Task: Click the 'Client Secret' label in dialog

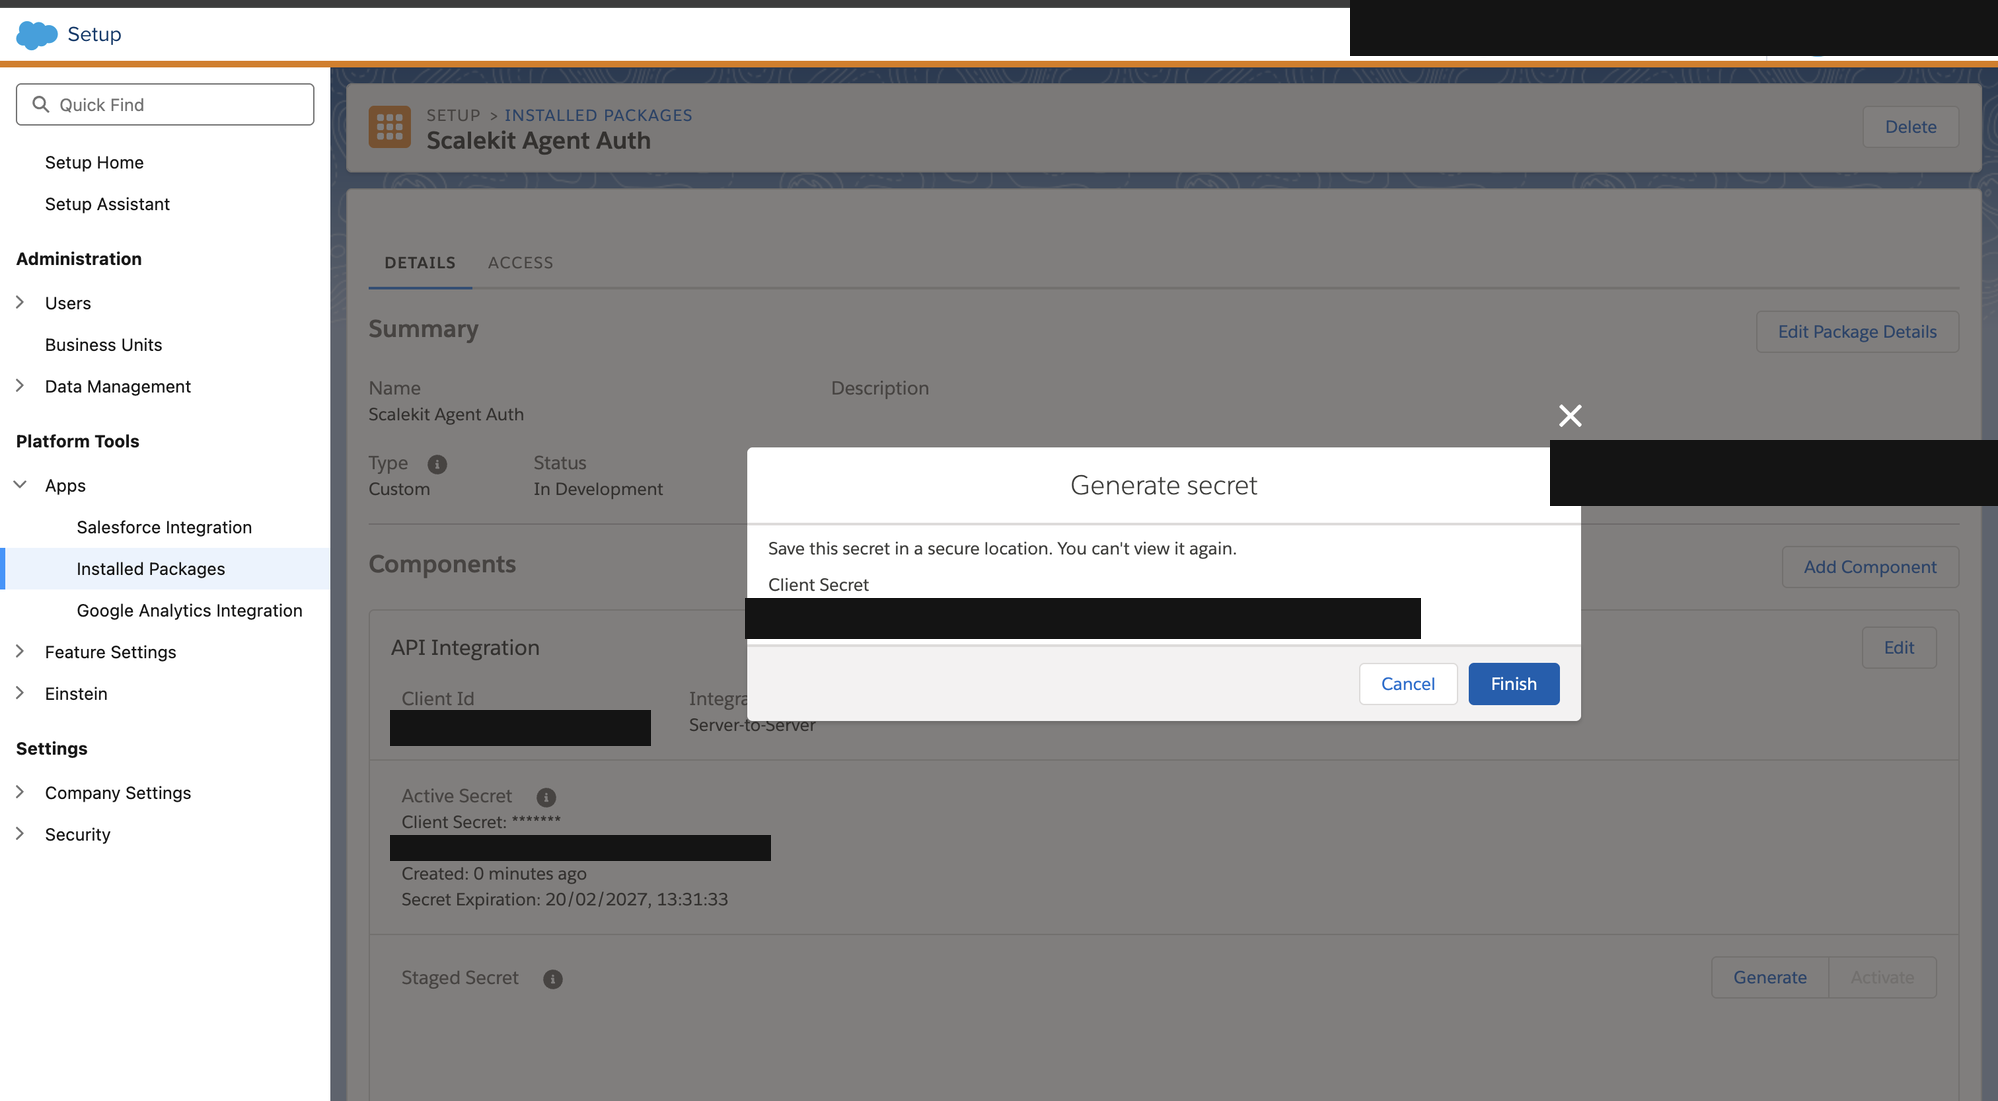Action: pyautogui.click(x=818, y=585)
